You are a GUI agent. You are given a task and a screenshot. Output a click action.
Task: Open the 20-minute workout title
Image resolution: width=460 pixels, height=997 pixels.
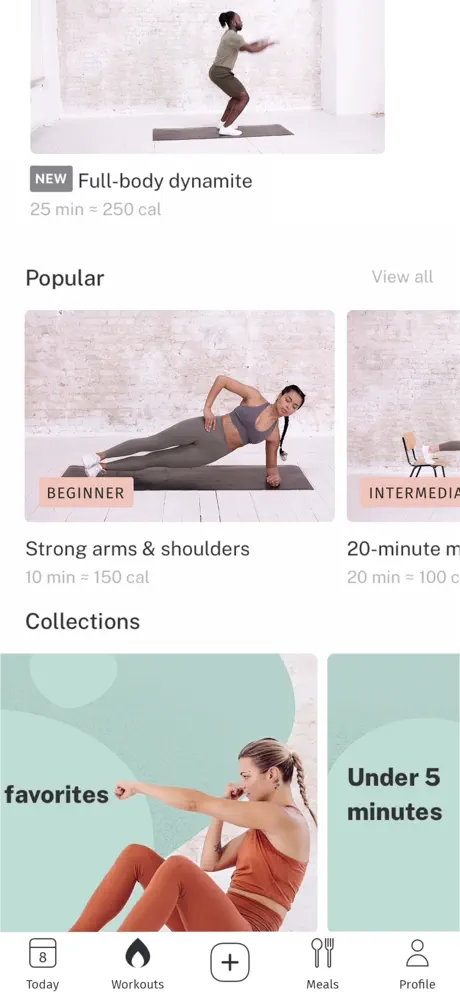pyautogui.click(x=403, y=549)
